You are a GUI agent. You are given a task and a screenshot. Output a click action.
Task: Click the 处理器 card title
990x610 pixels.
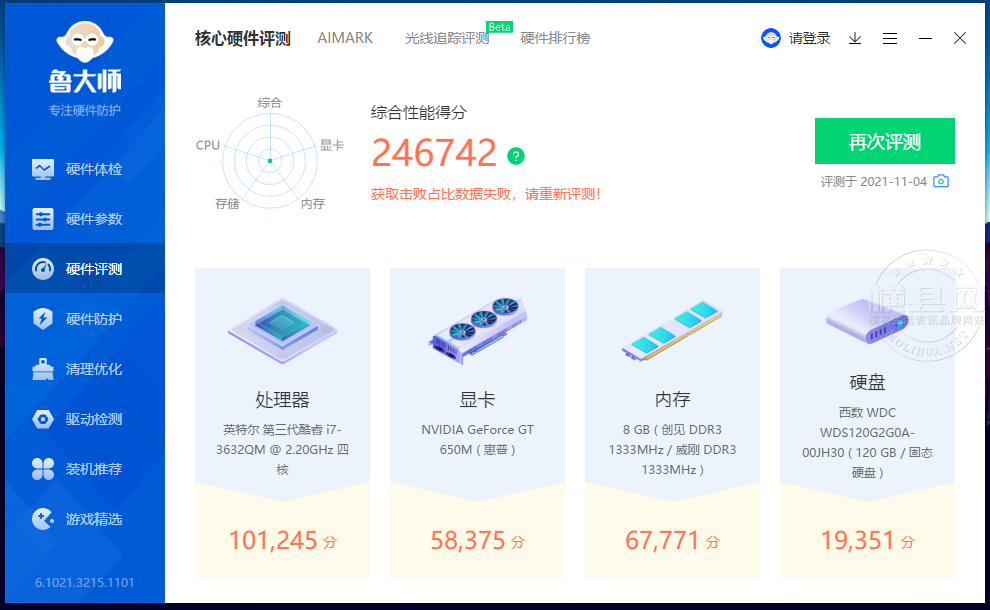coord(282,399)
